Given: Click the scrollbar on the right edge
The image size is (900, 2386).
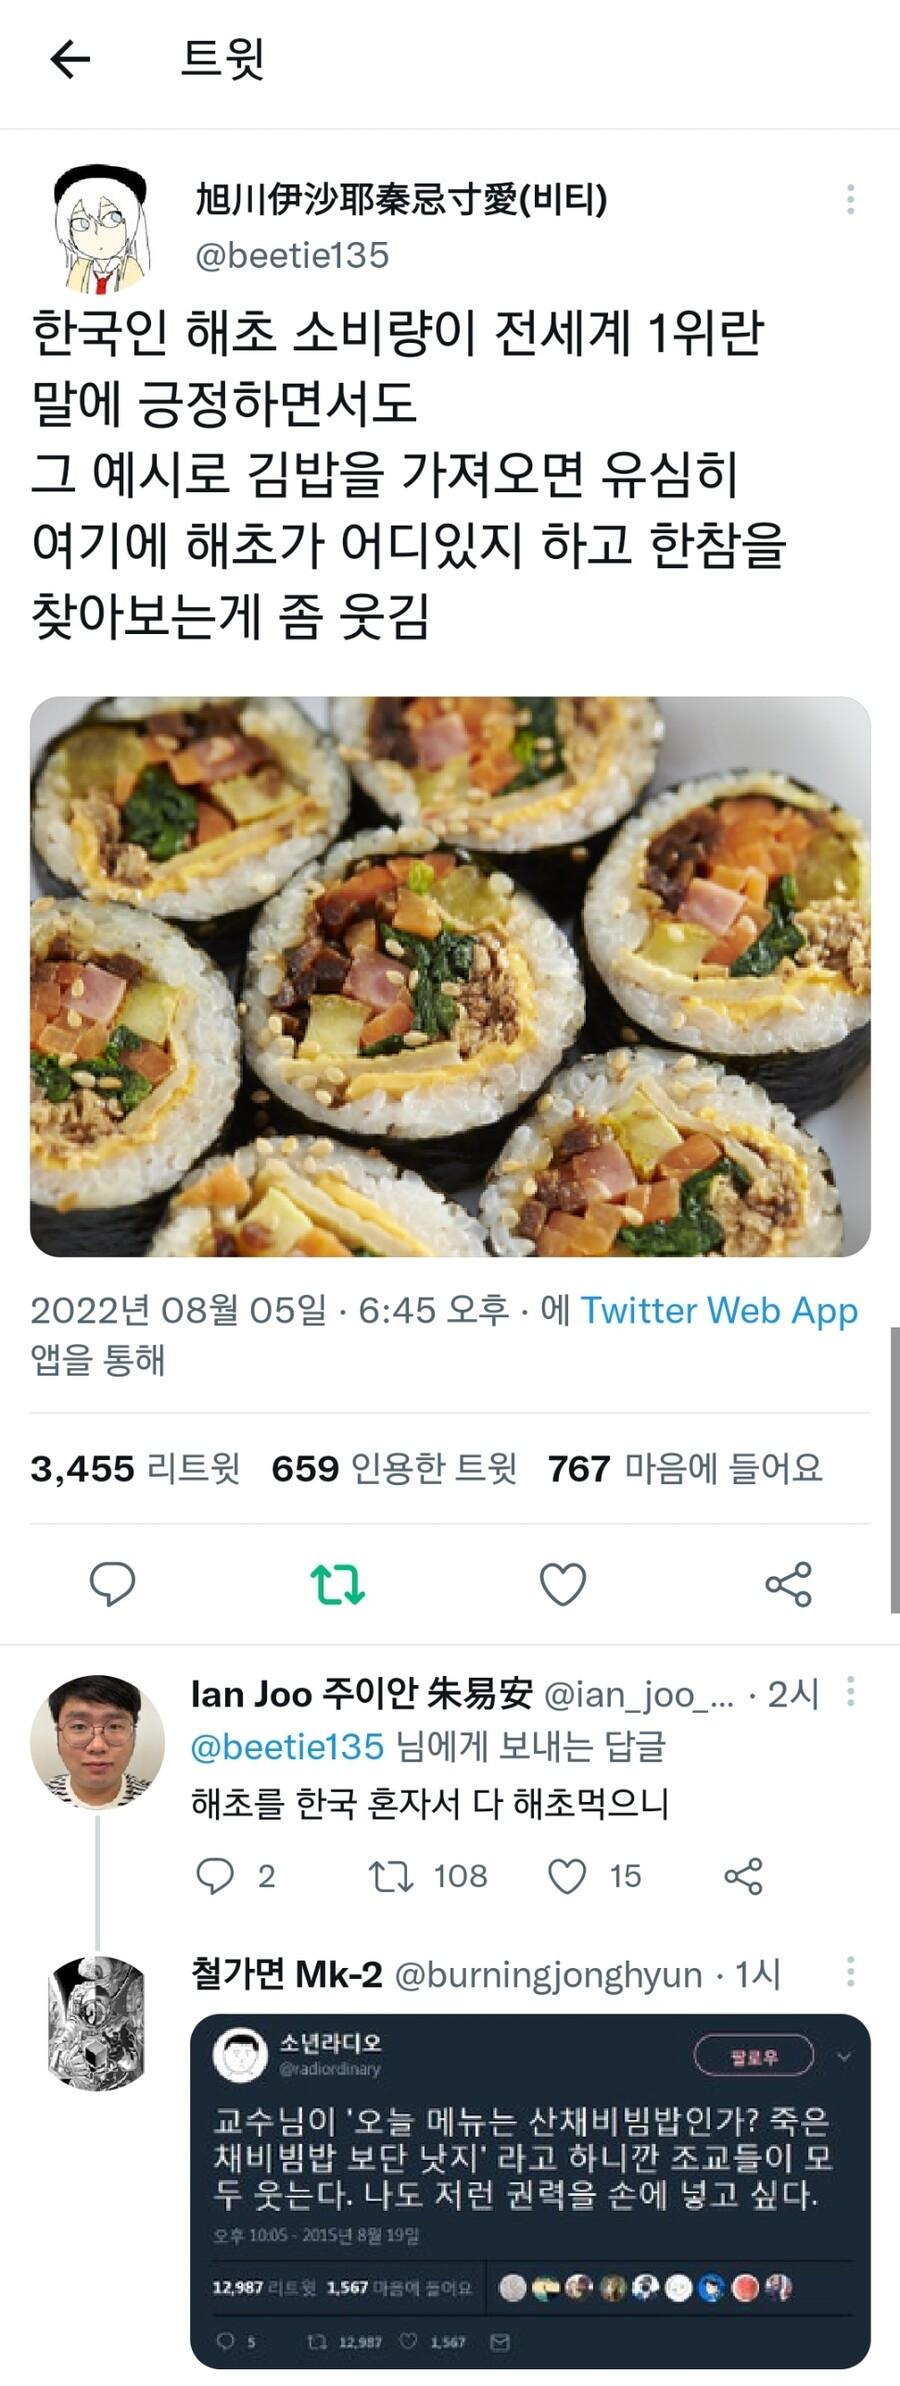Looking at the screenshot, I should (x=894, y=1468).
